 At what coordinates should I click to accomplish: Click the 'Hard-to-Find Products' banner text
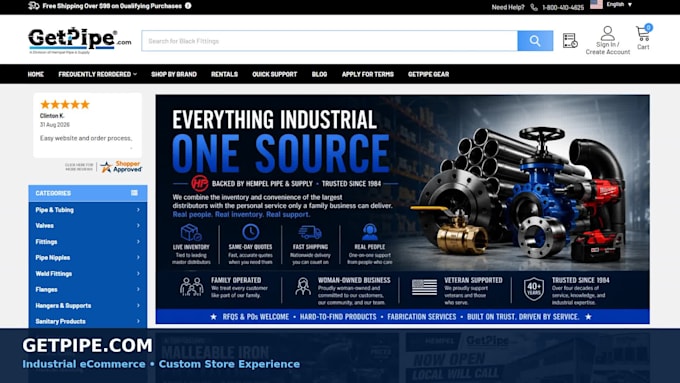click(x=338, y=317)
